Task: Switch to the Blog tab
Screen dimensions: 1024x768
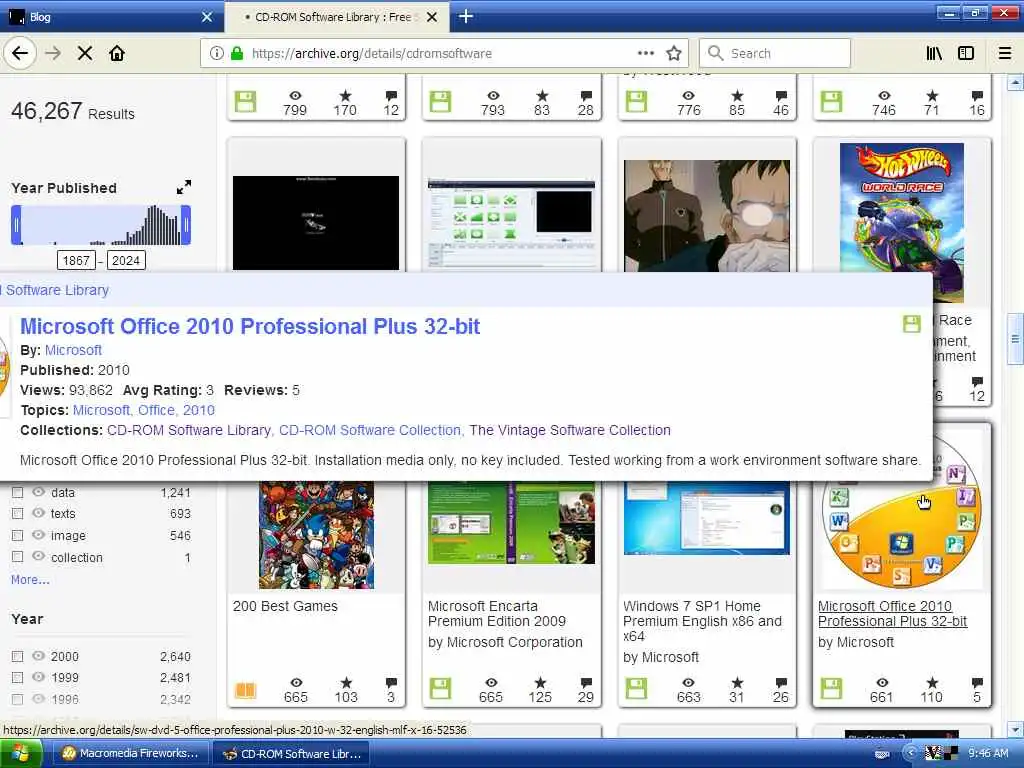Action: 111,17
